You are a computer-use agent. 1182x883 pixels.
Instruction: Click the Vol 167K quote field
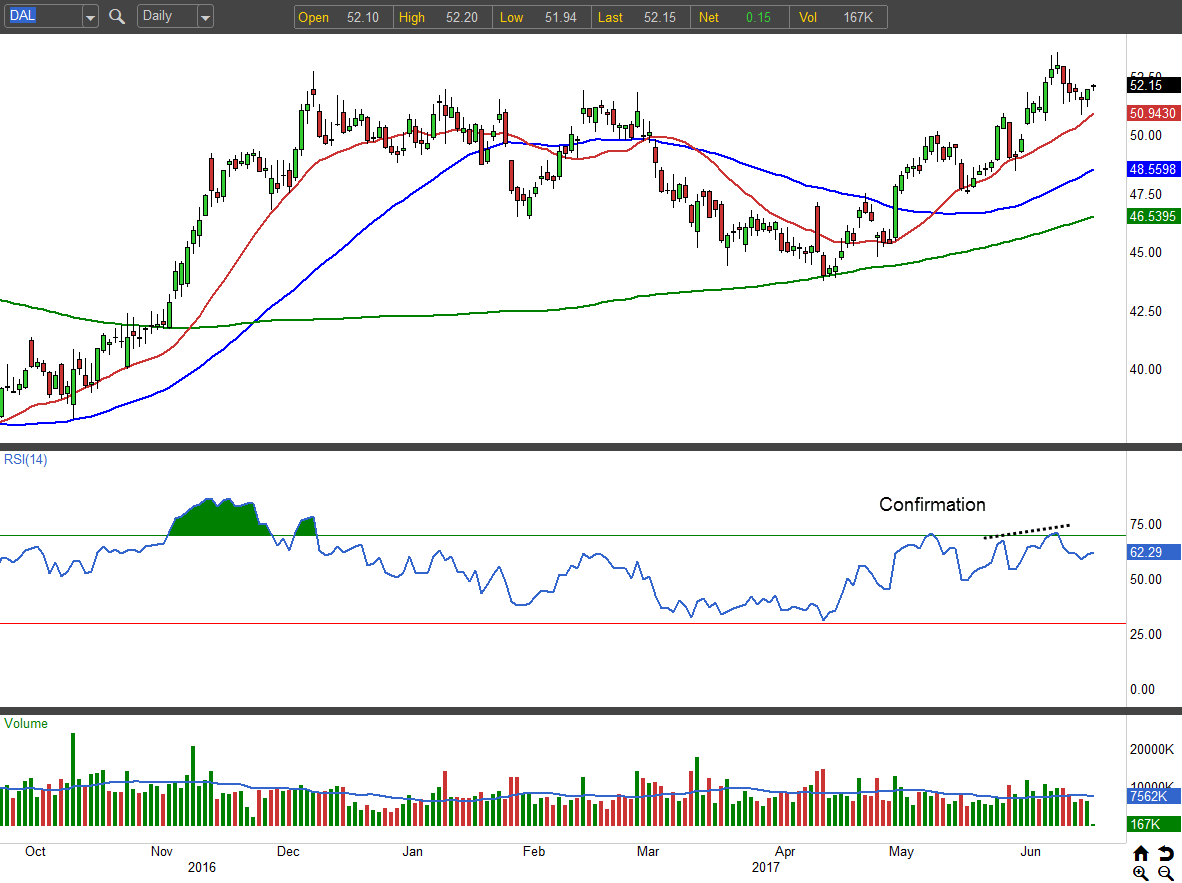pos(838,17)
